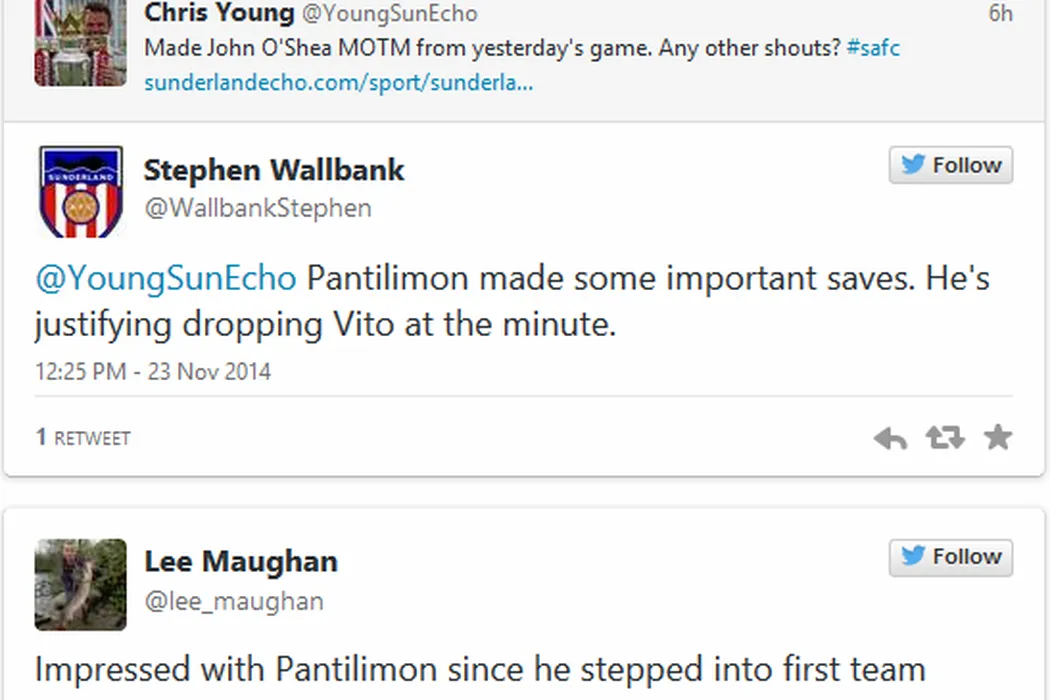
Task: Open the @lee_maughan handle
Action: (234, 600)
